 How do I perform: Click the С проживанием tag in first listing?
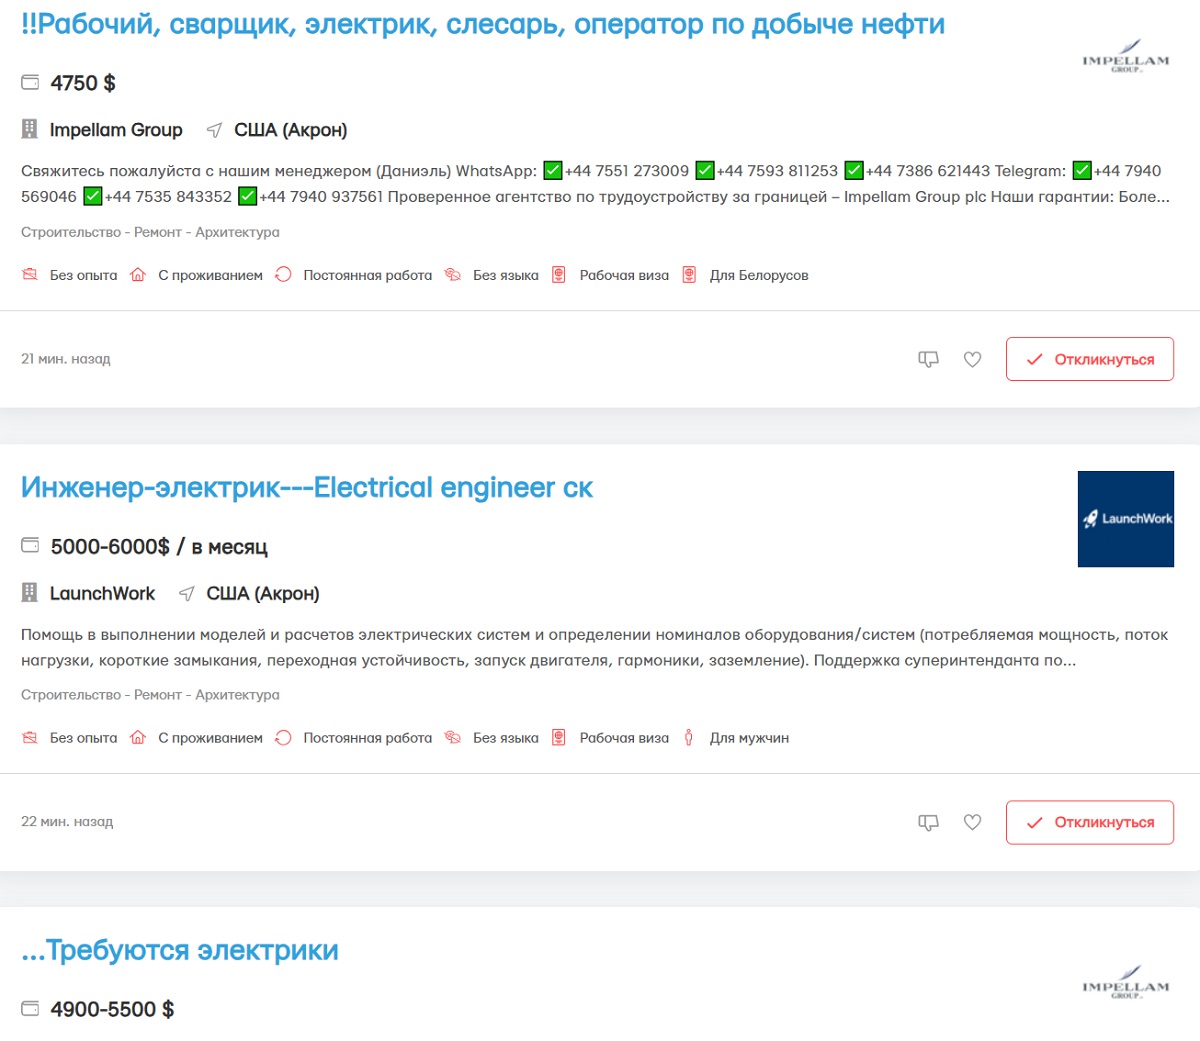pos(210,275)
